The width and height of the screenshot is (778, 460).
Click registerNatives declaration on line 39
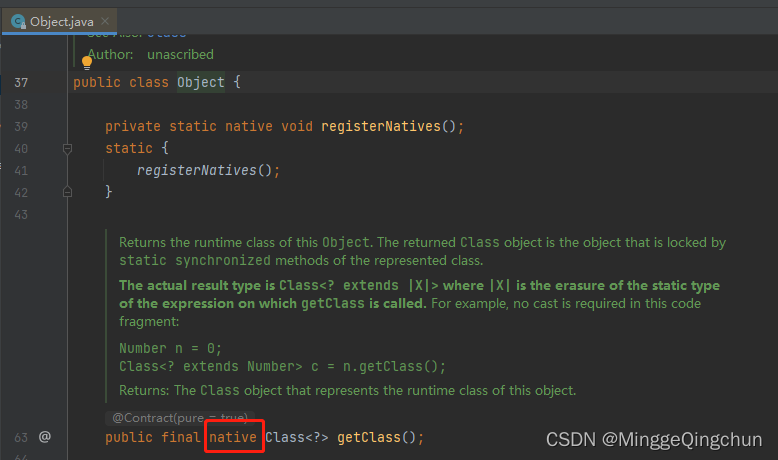coord(381,127)
